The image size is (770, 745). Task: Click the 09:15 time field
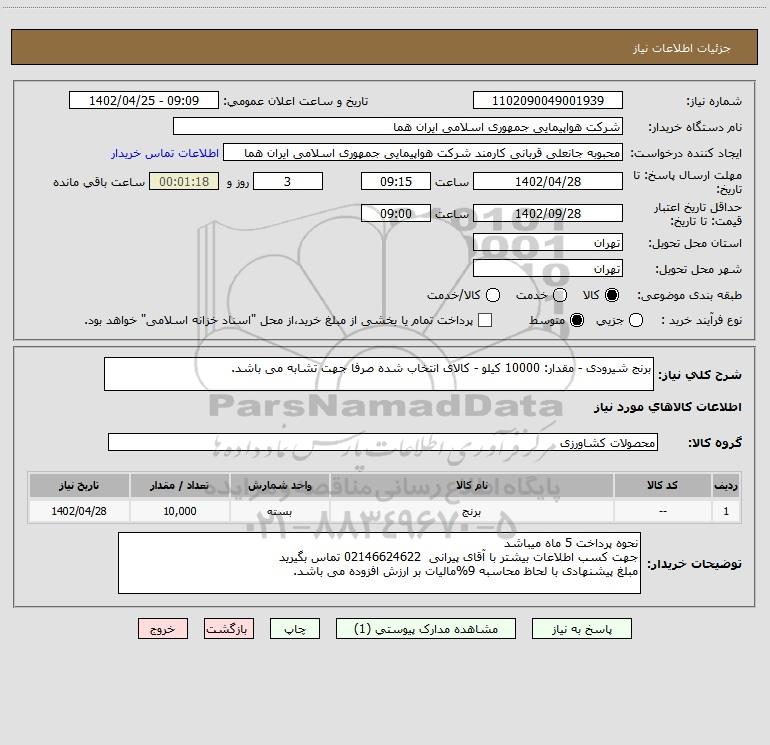[396, 182]
